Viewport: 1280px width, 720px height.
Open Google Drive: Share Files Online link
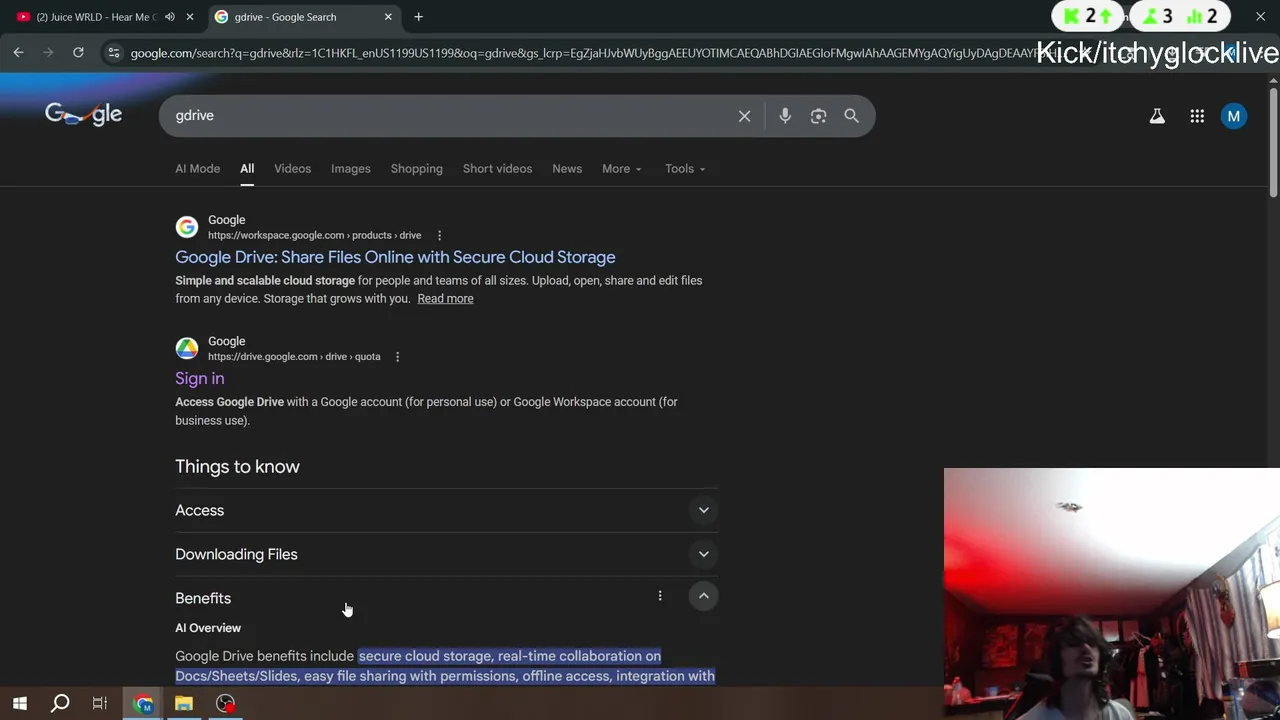click(x=395, y=257)
